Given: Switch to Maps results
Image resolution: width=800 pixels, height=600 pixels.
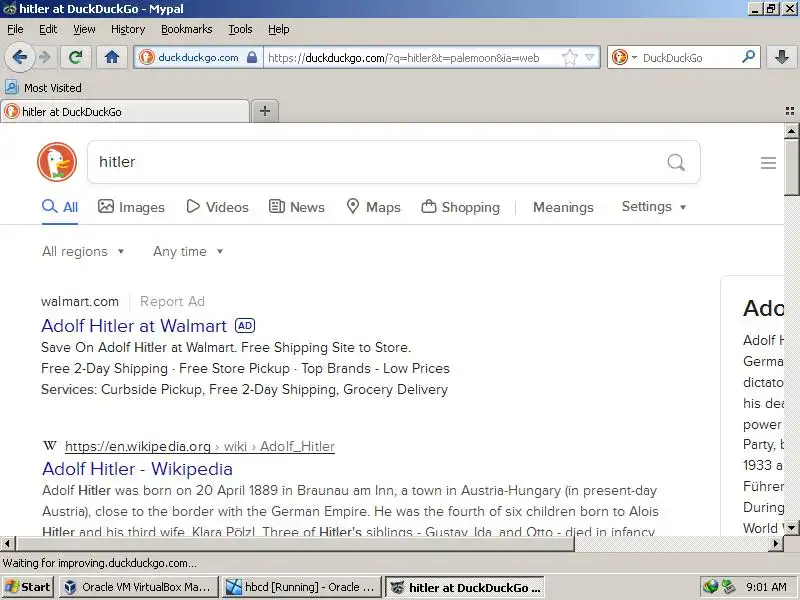Looking at the screenshot, I should [373, 207].
